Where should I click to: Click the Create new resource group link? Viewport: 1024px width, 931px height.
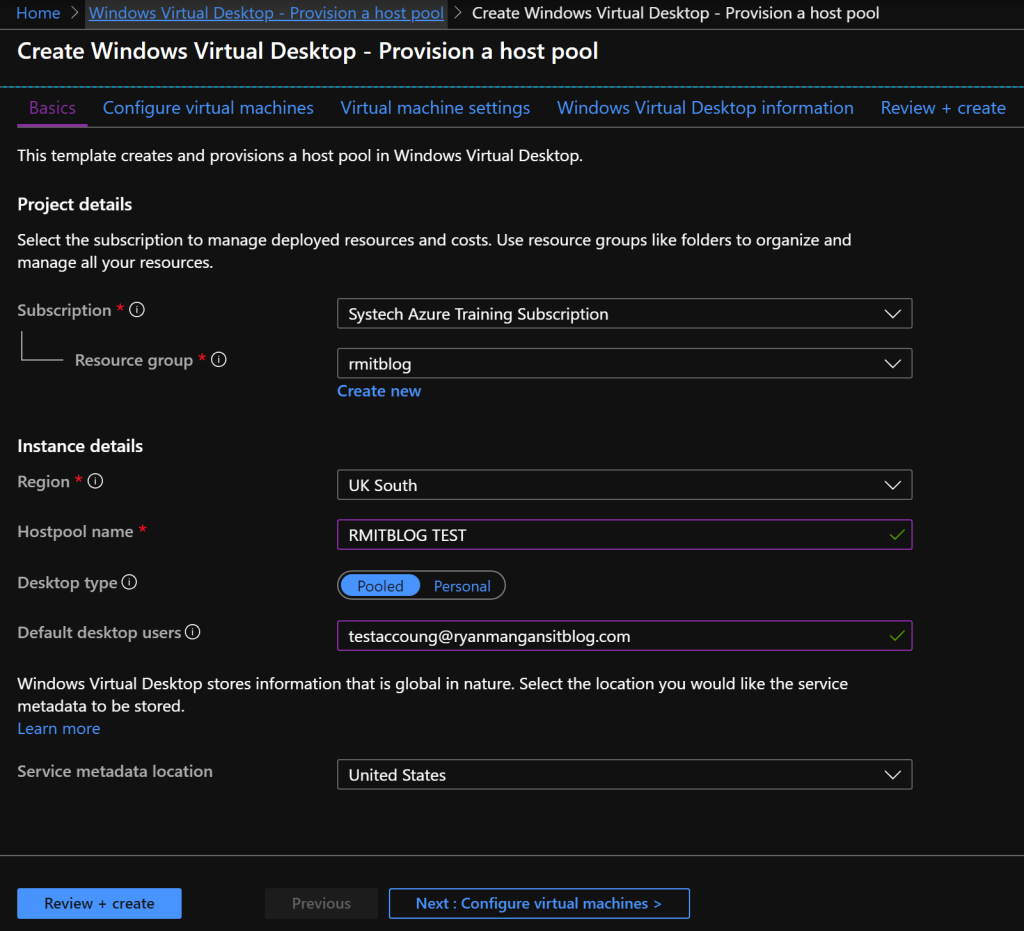tap(379, 390)
